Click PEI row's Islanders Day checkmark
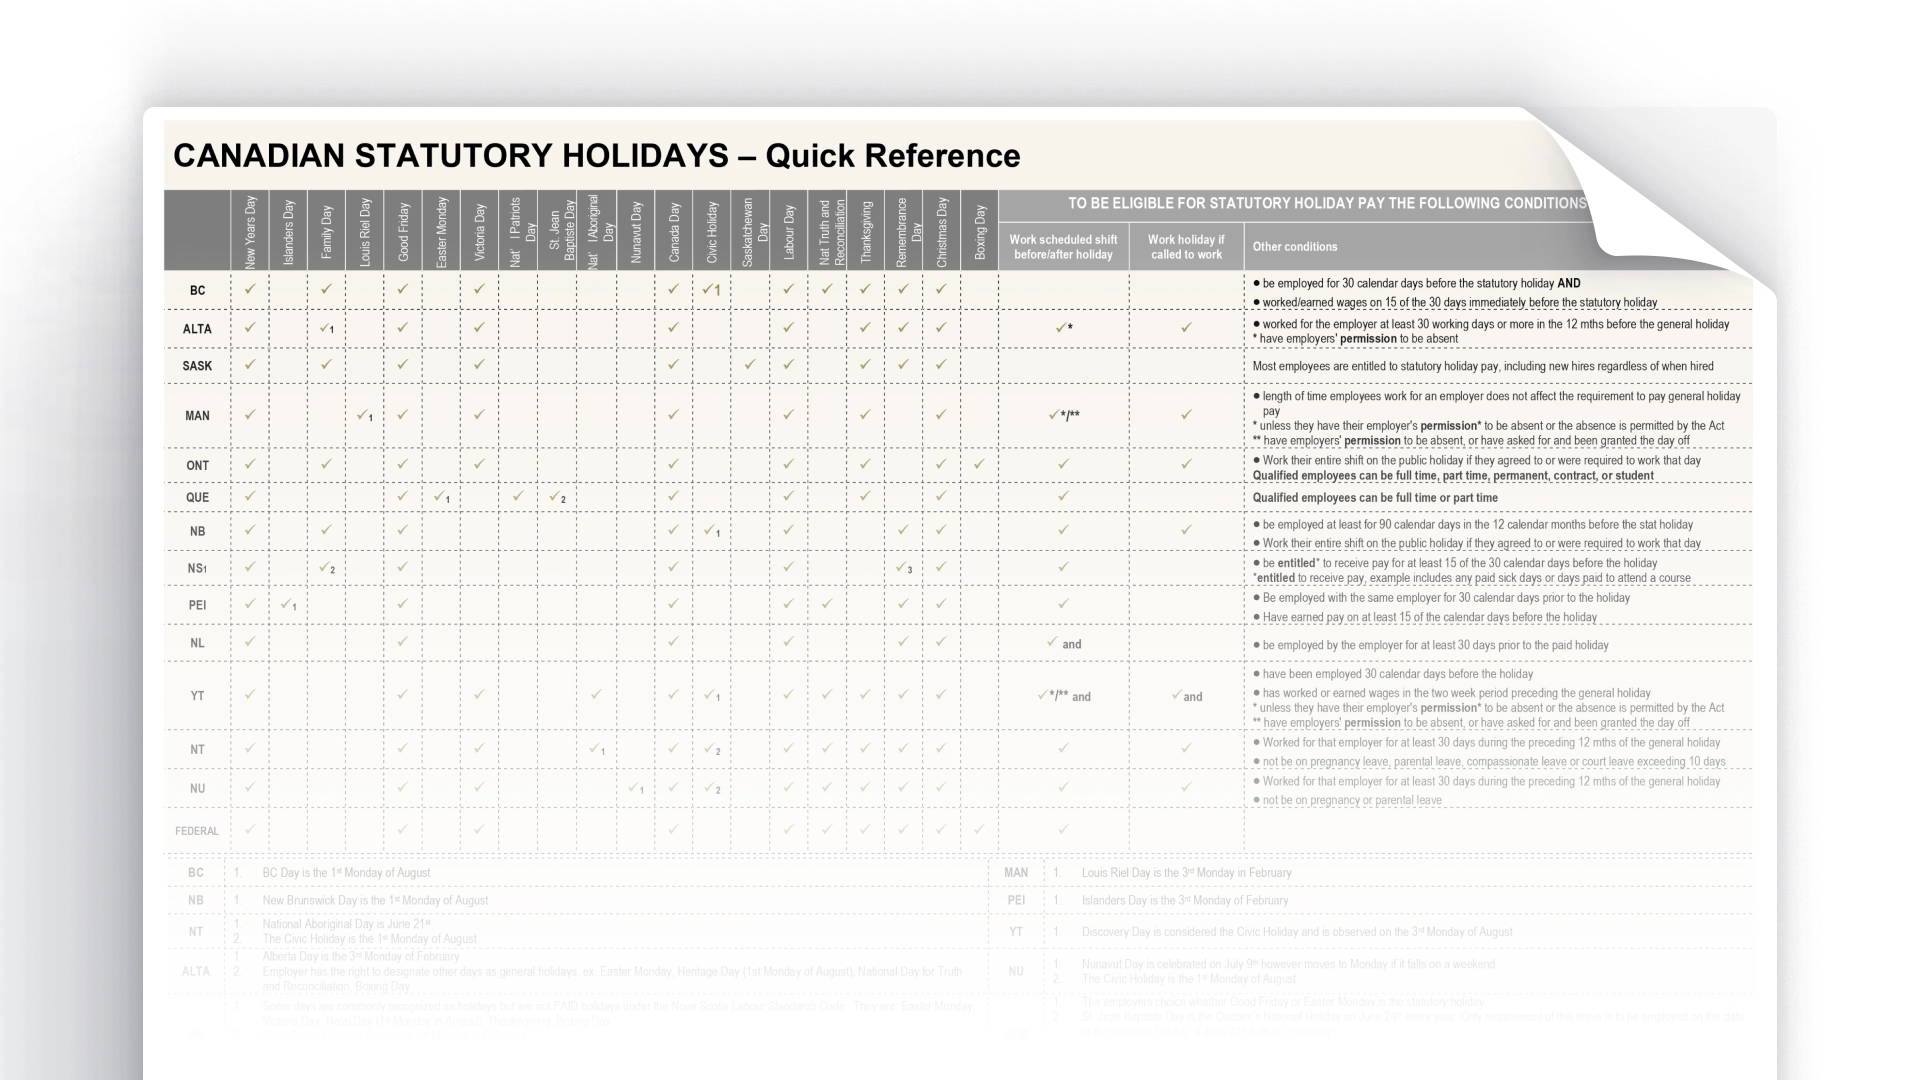 coord(288,604)
